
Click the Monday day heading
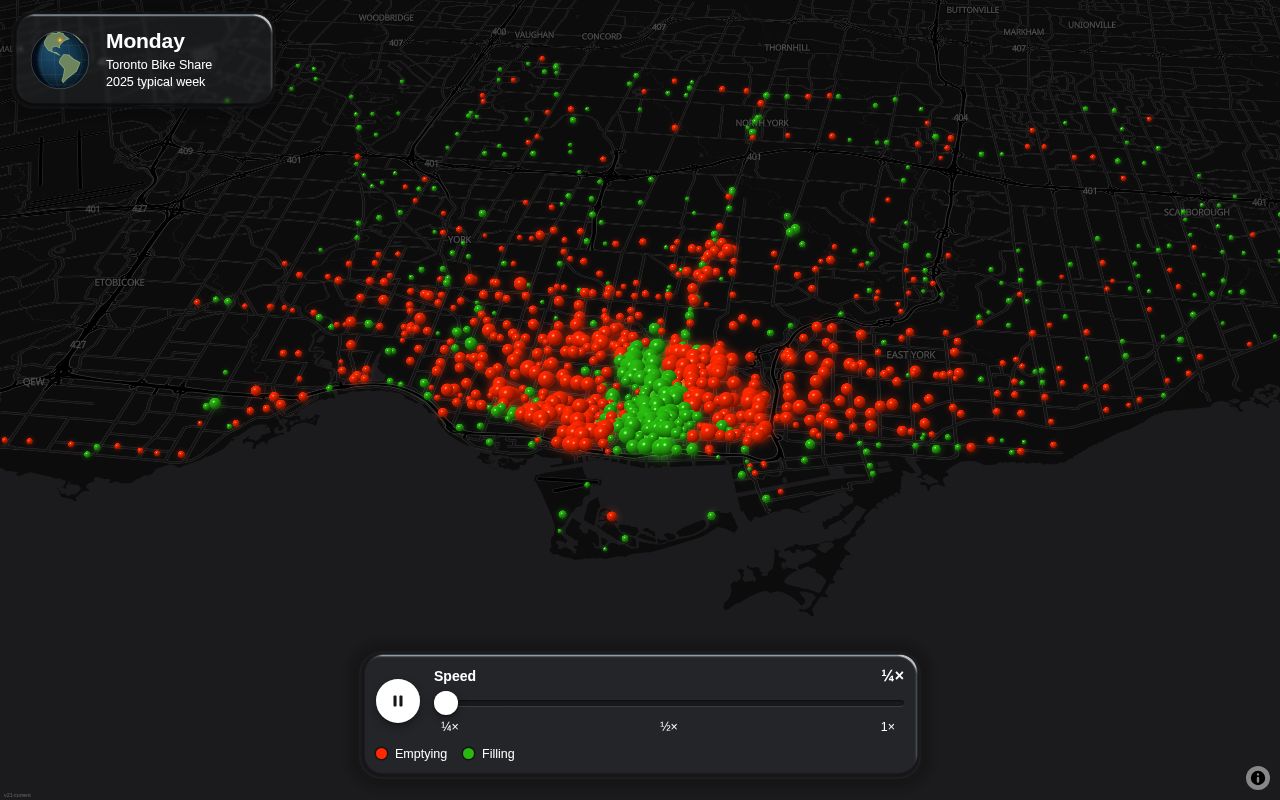click(145, 41)
